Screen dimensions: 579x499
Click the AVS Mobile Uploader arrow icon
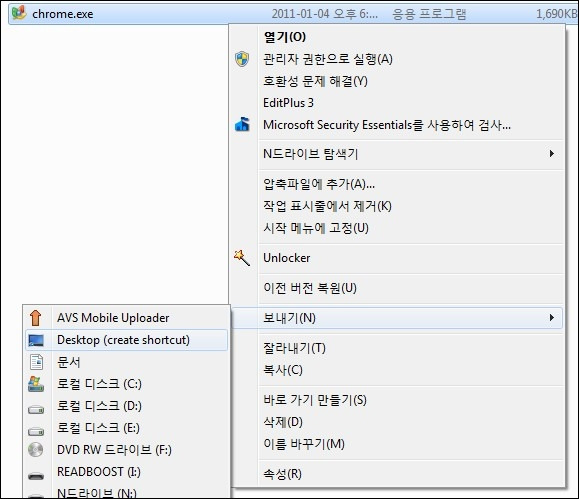tap(36, 318)
